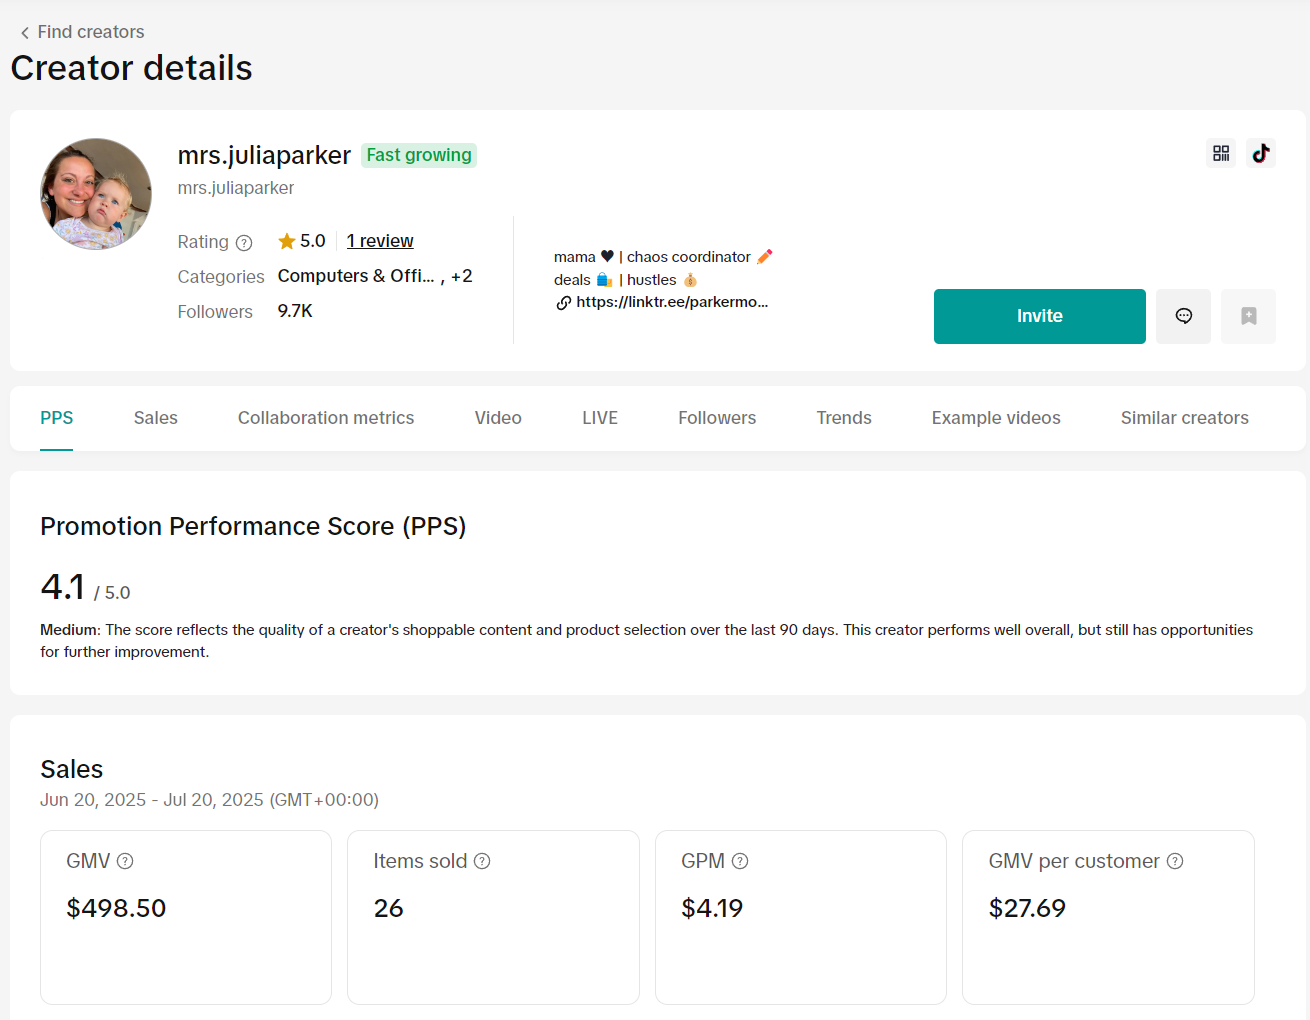The width and height of the screenshot is (1310, 1020).
Task: Open the linktr.ee bio link
Action: 671,302
